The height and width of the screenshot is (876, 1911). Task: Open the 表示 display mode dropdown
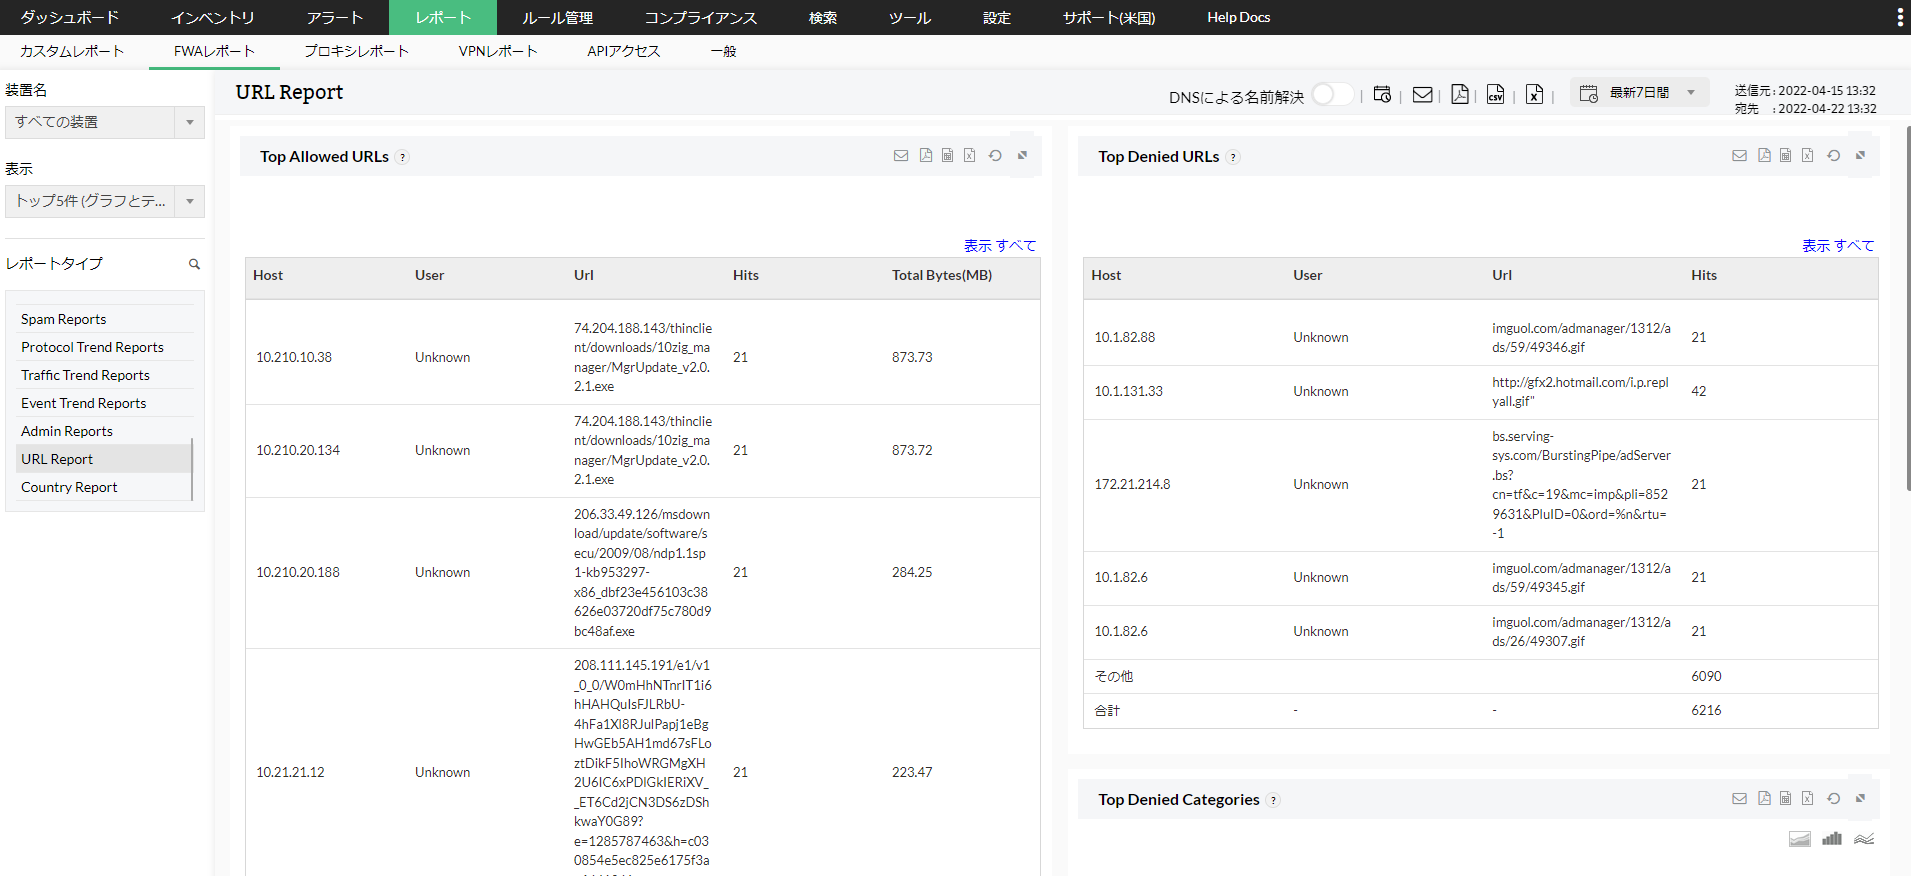(x=105, y=201)
